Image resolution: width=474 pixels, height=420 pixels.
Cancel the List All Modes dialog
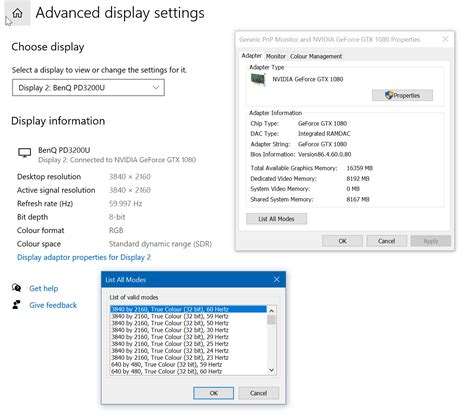coord(259,393)
